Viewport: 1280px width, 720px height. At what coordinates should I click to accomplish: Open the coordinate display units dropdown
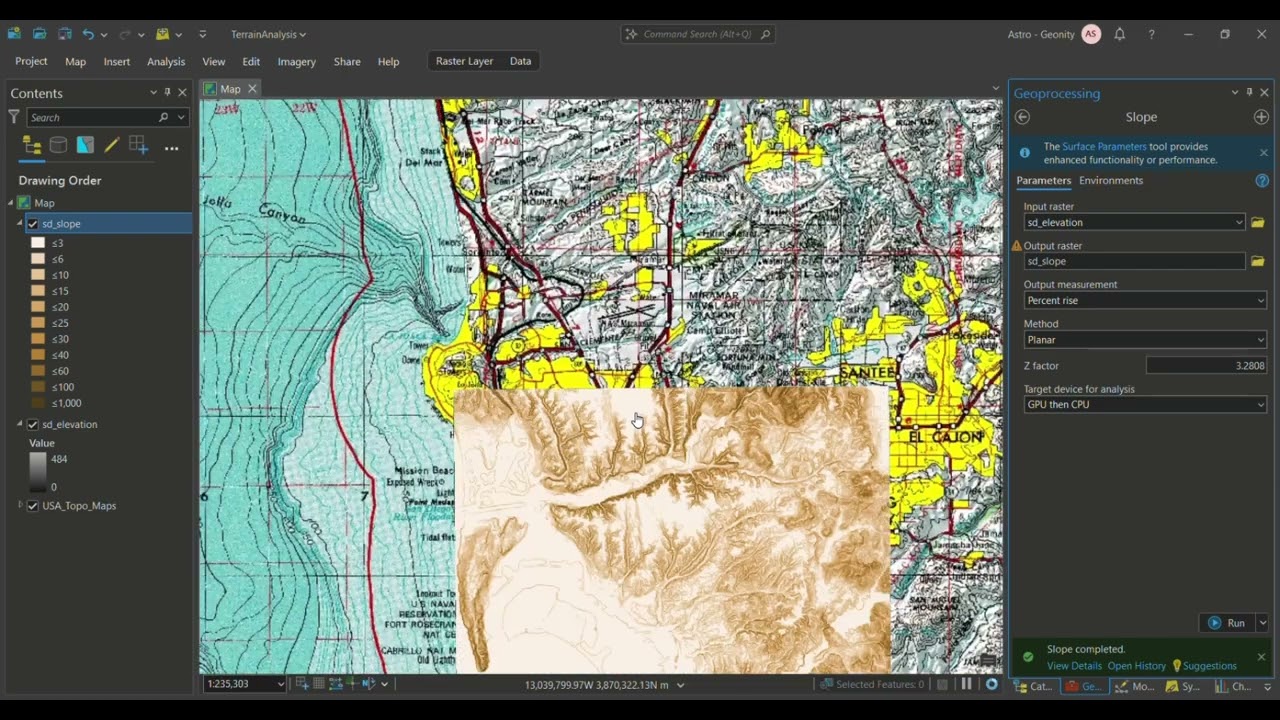click(x=681, y=685)
